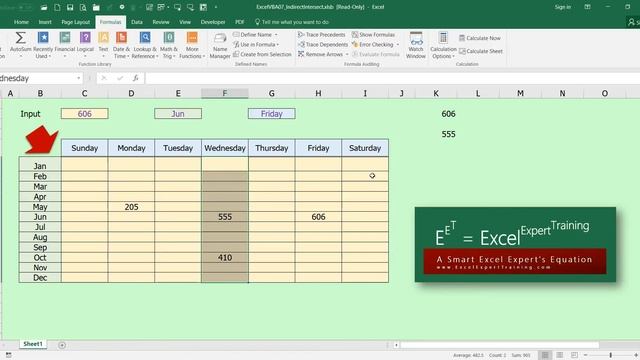Switch to Page Break Preview in status bar
The image size is (640, 360).
(574, 355)
